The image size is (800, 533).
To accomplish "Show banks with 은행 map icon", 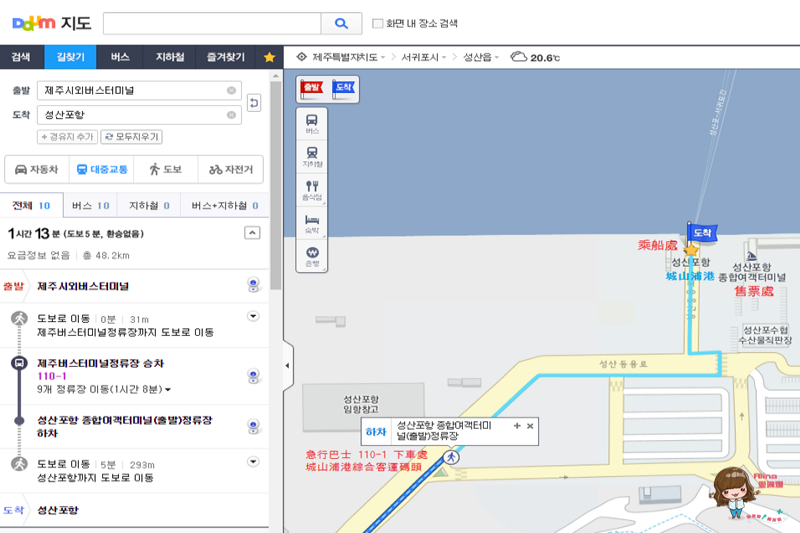I will 312,256.
